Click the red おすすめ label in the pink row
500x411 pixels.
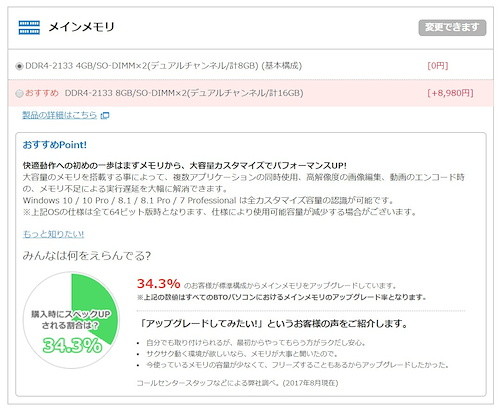coord(42,93)
